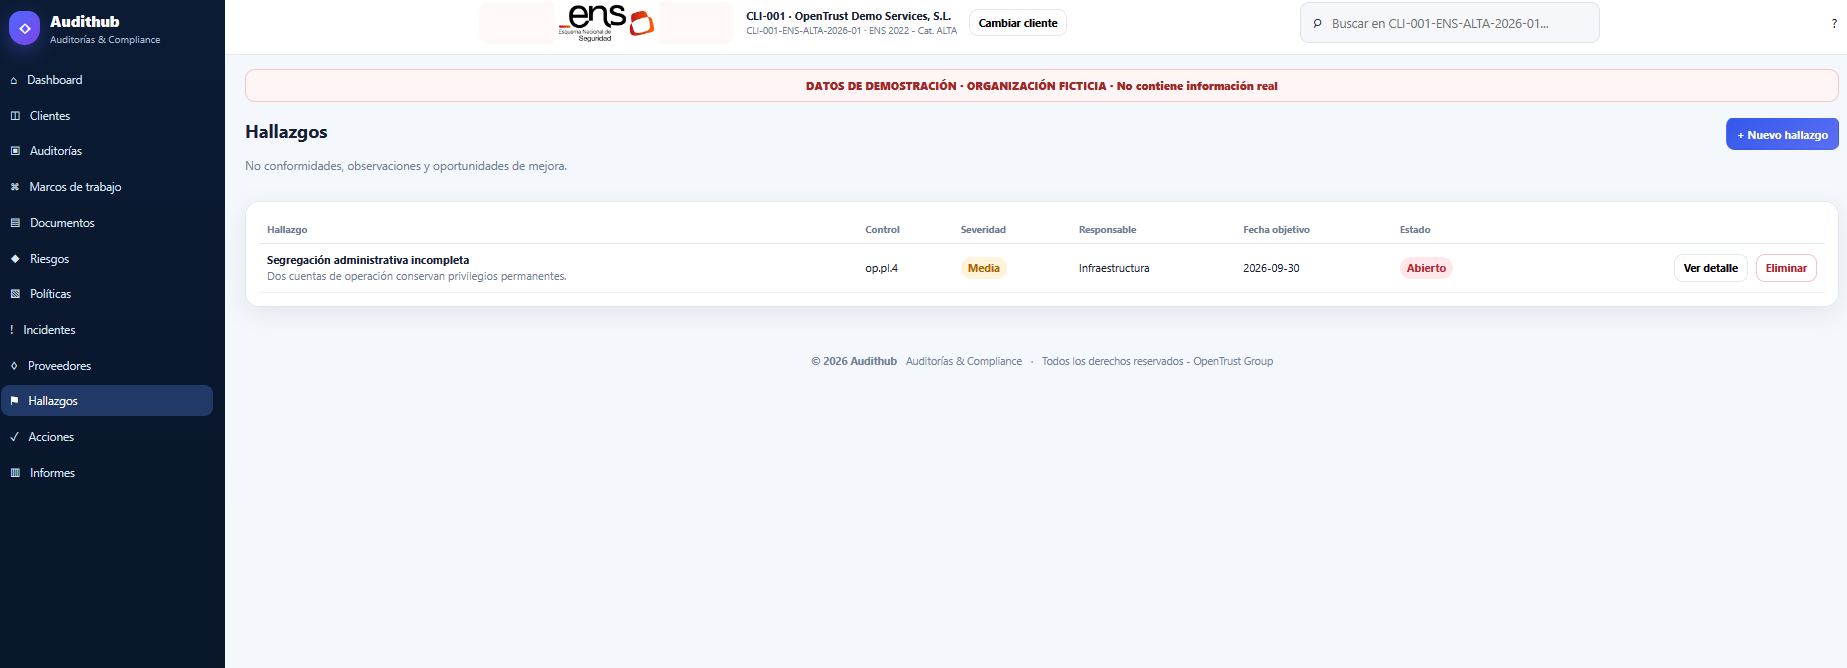This screenshot has height=668, width=1847.
Task: Click client name 'CLI-001 · OpenTrust Demo Services, S.L.'
Action: 848,16
